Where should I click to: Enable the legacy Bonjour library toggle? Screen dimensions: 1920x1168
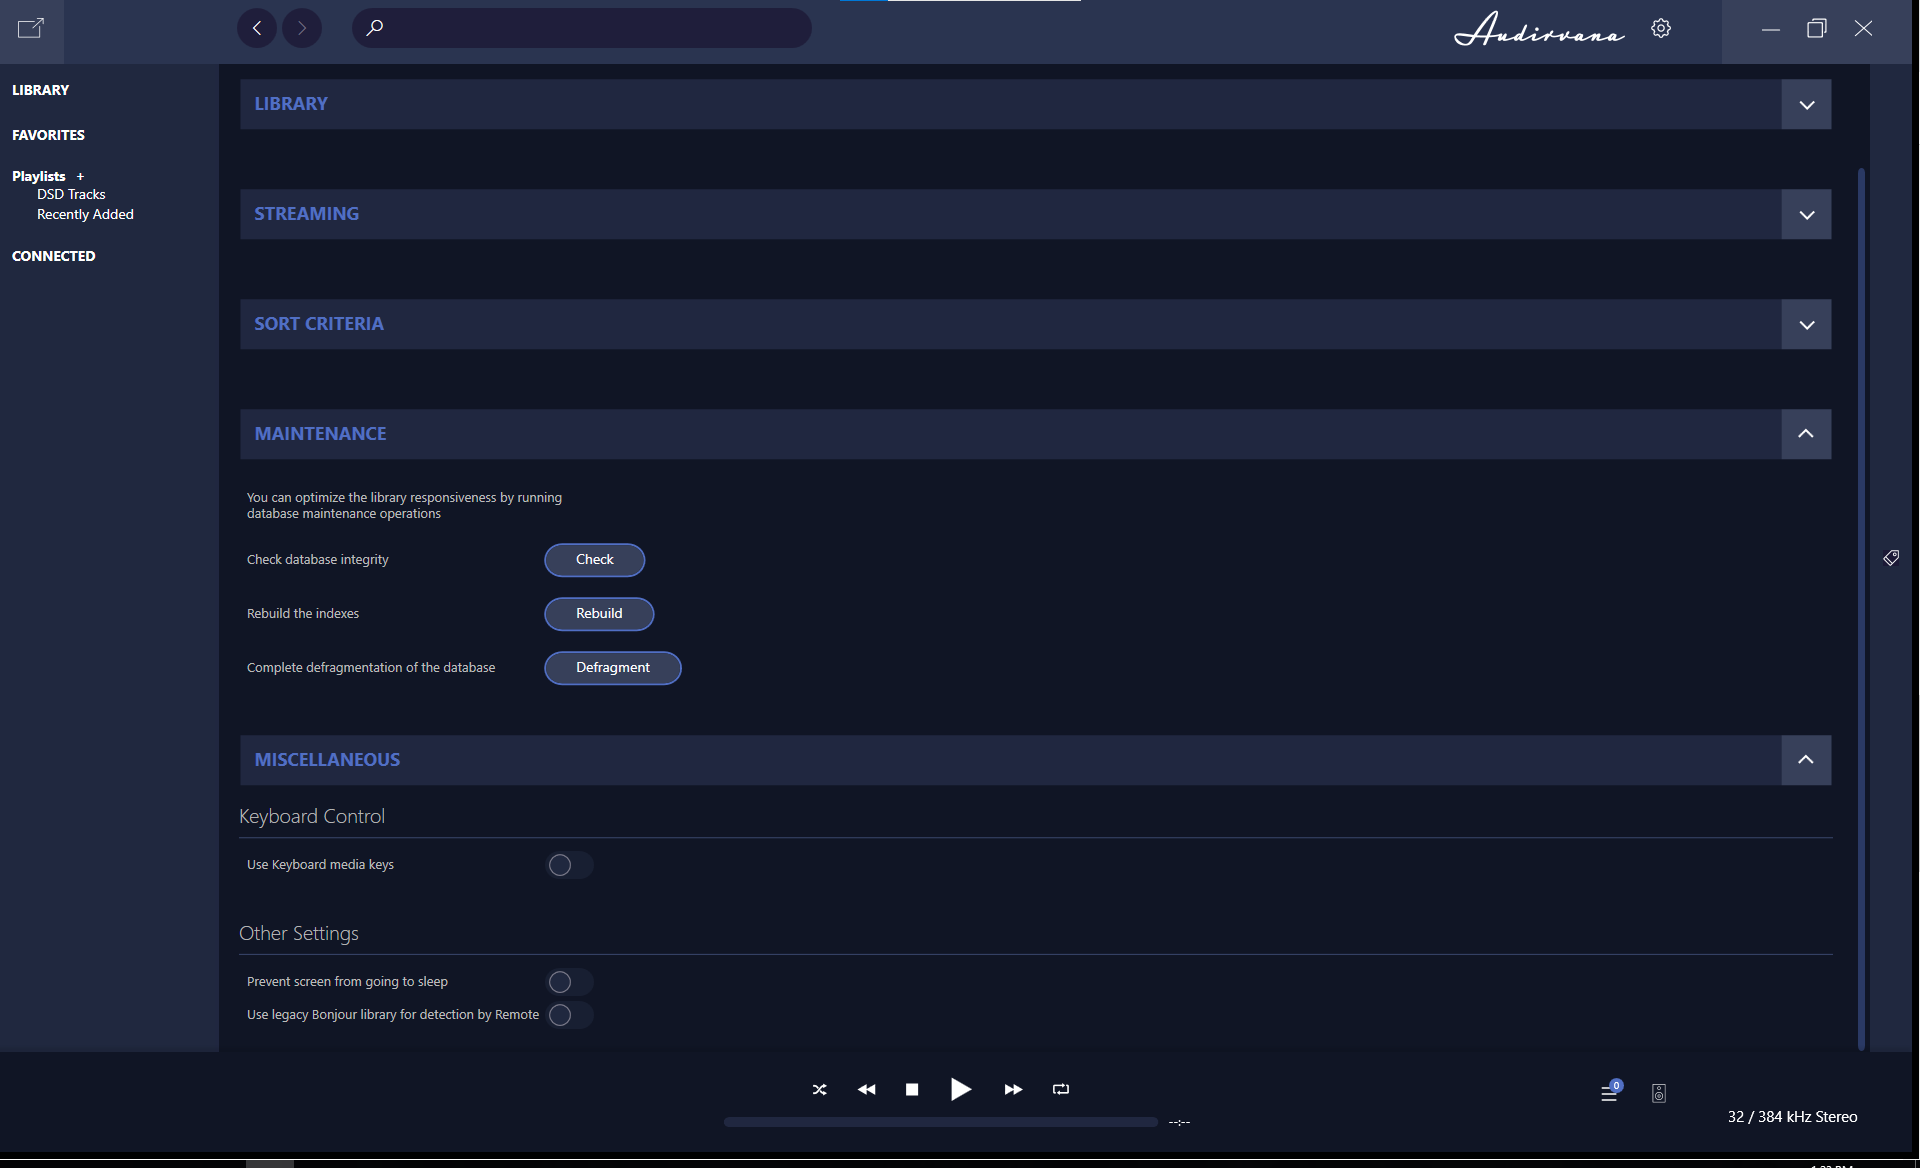point(569,1015)
